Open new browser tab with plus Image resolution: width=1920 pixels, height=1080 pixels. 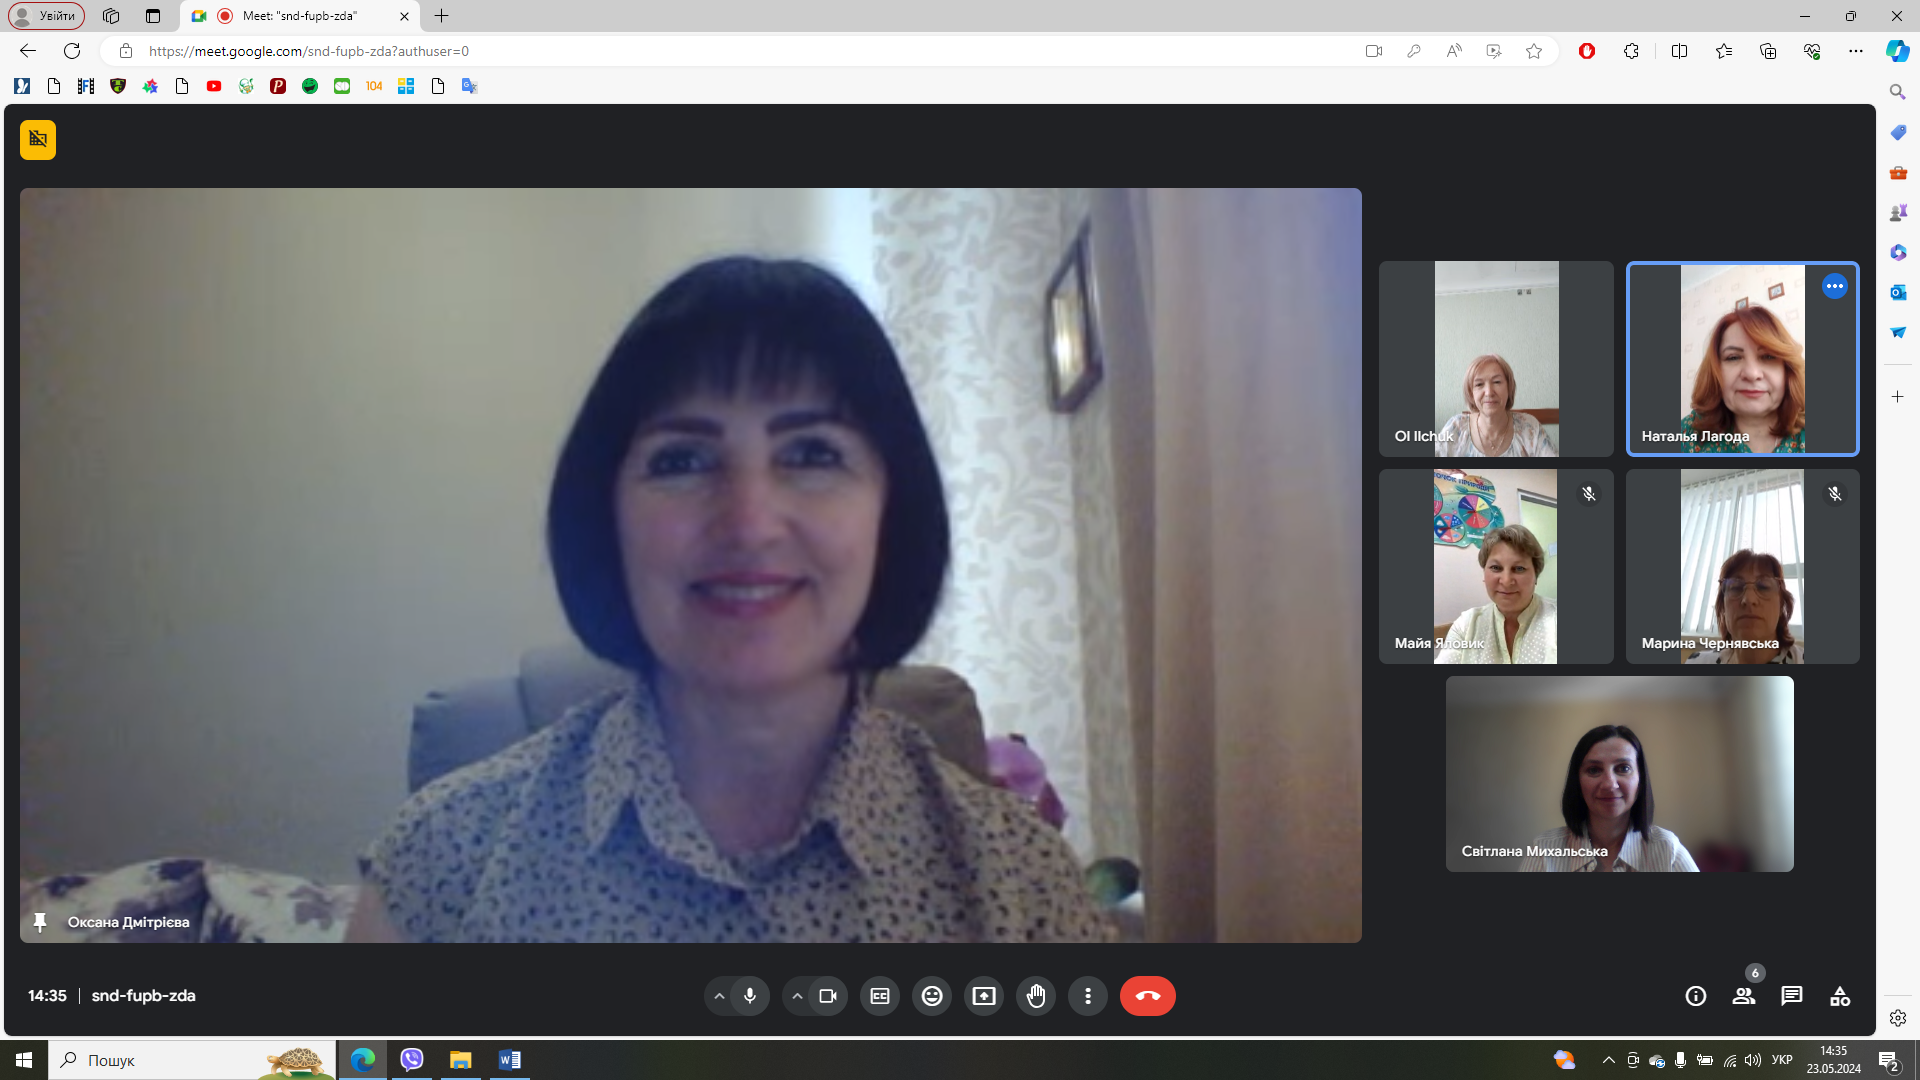coord(441,16)
